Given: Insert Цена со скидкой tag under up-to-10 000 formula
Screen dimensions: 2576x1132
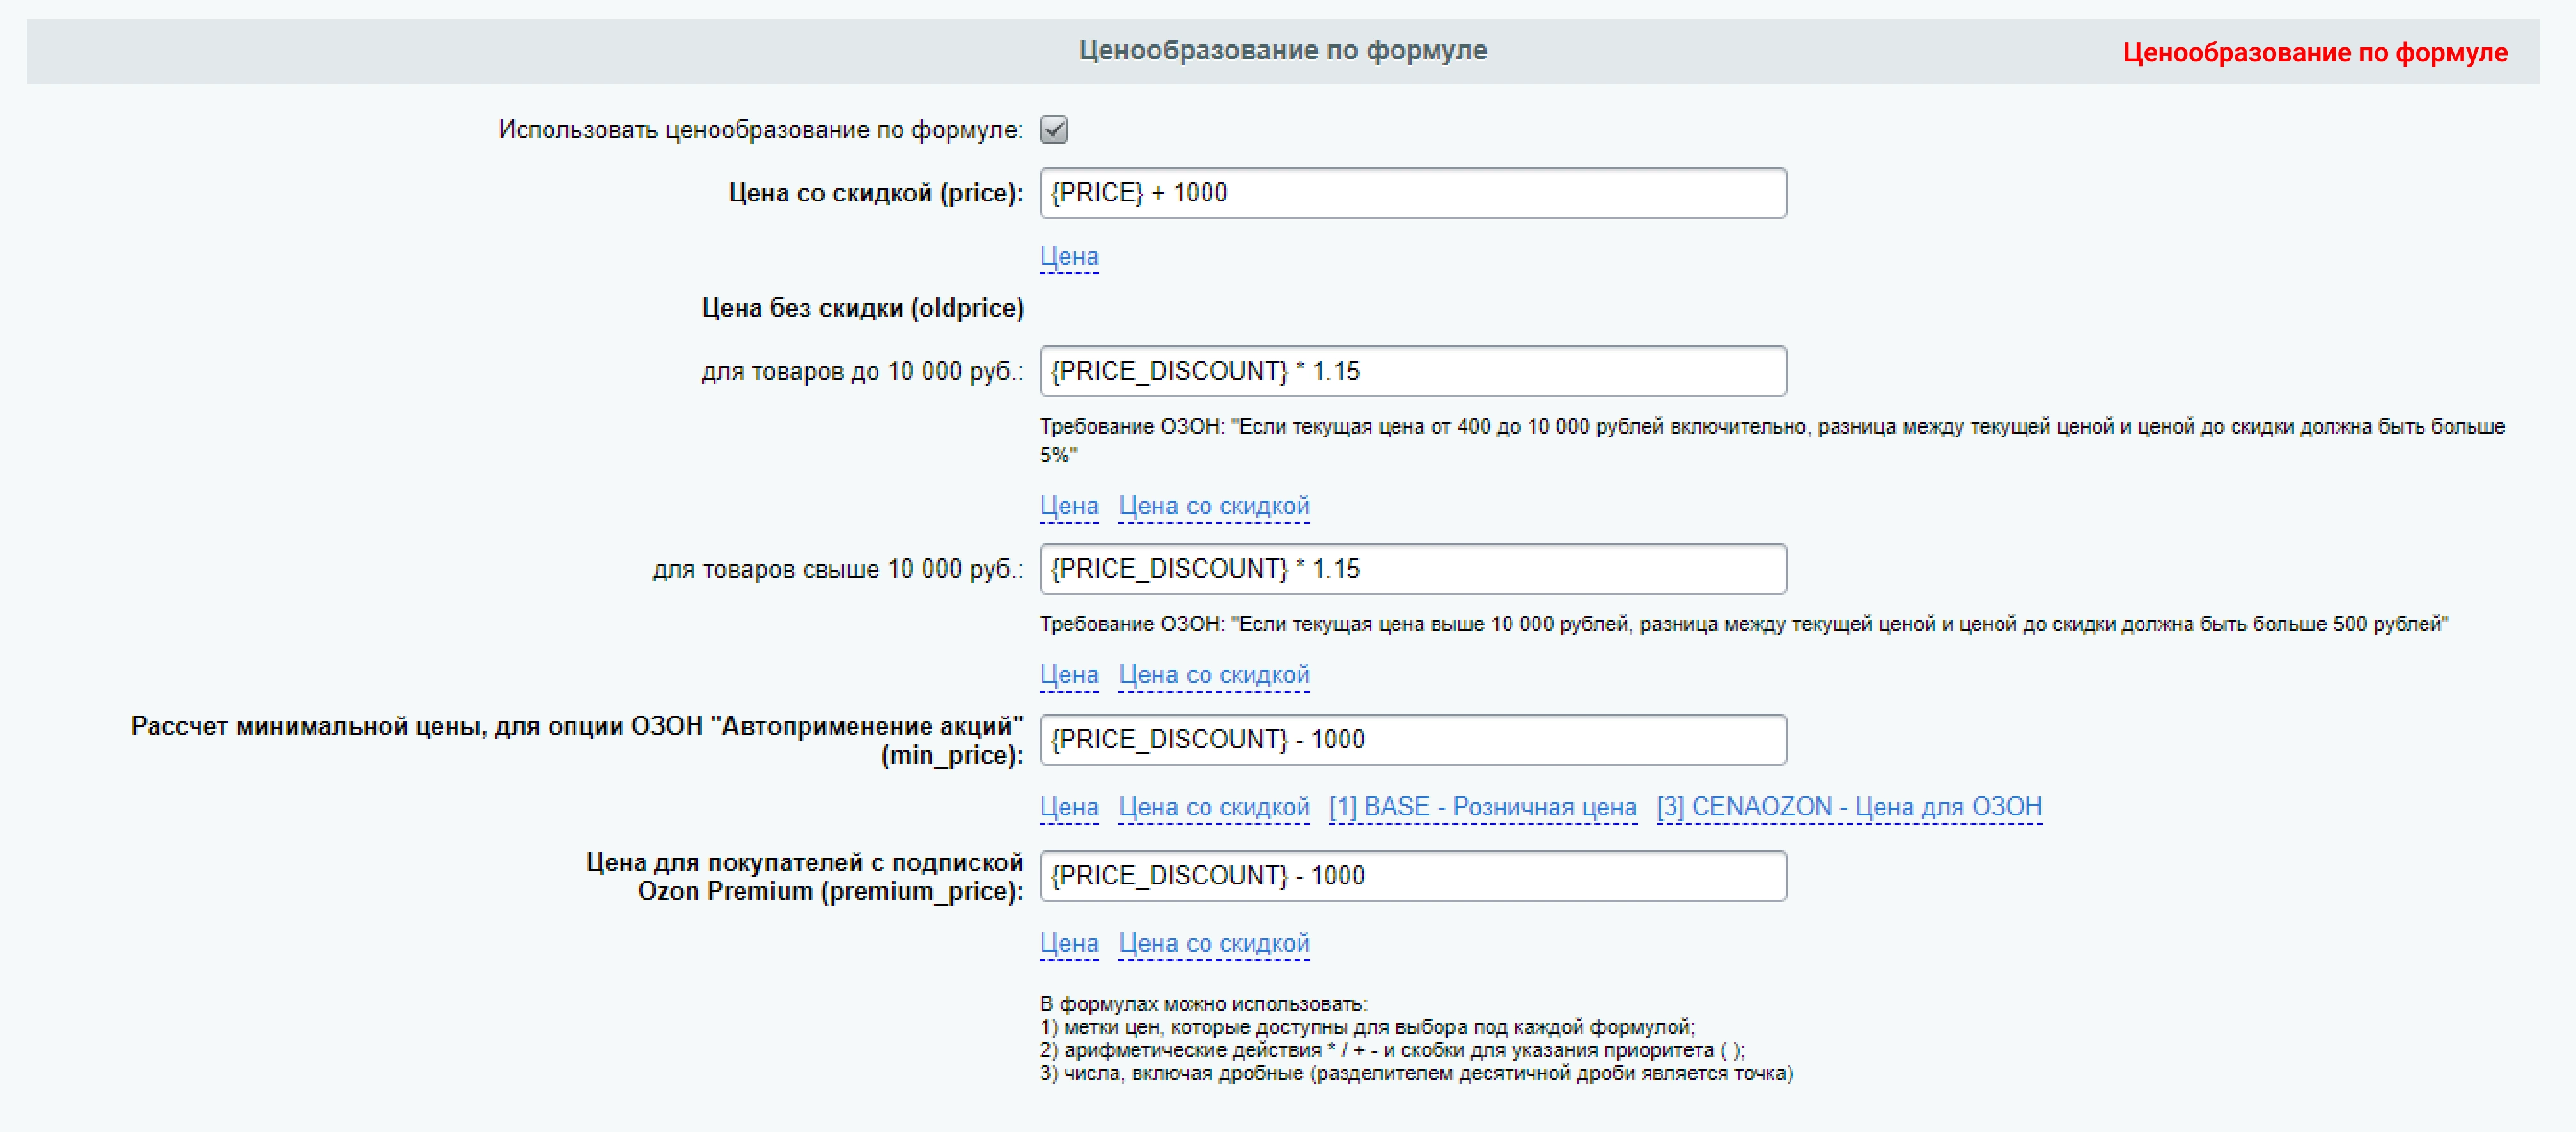Looking at the screenshot, I should point(1213,506).
